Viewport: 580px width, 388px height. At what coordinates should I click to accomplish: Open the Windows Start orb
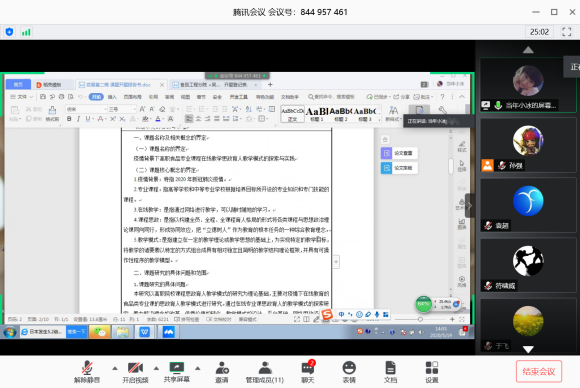10,332
